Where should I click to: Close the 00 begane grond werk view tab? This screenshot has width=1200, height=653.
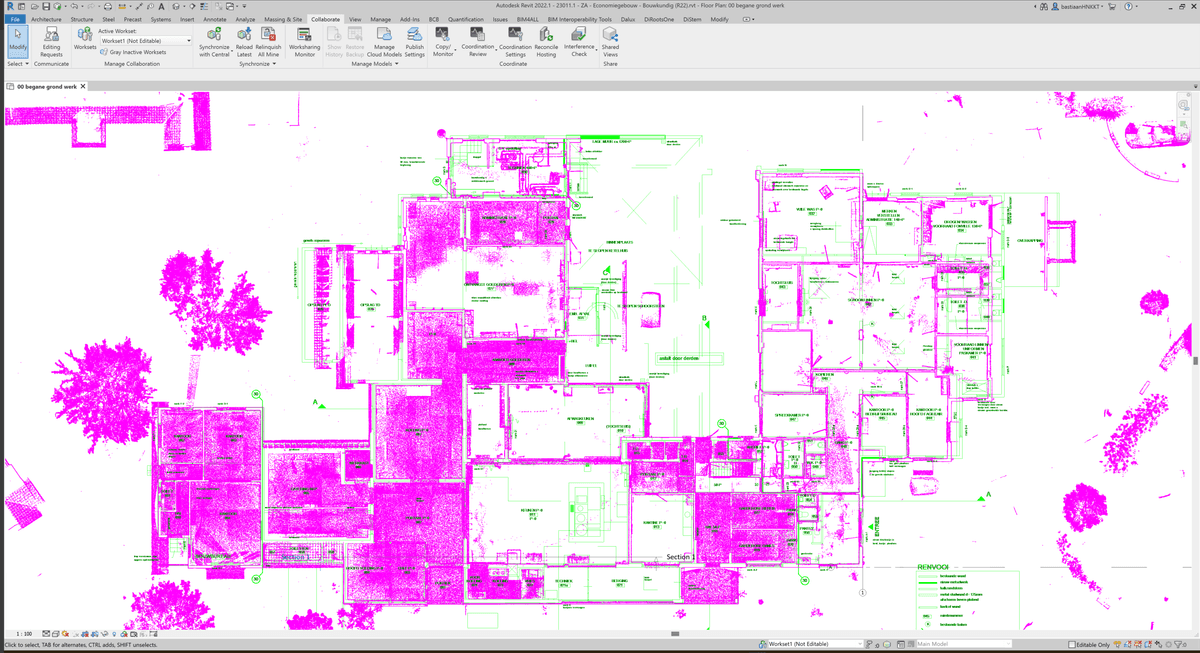point(84,87)
